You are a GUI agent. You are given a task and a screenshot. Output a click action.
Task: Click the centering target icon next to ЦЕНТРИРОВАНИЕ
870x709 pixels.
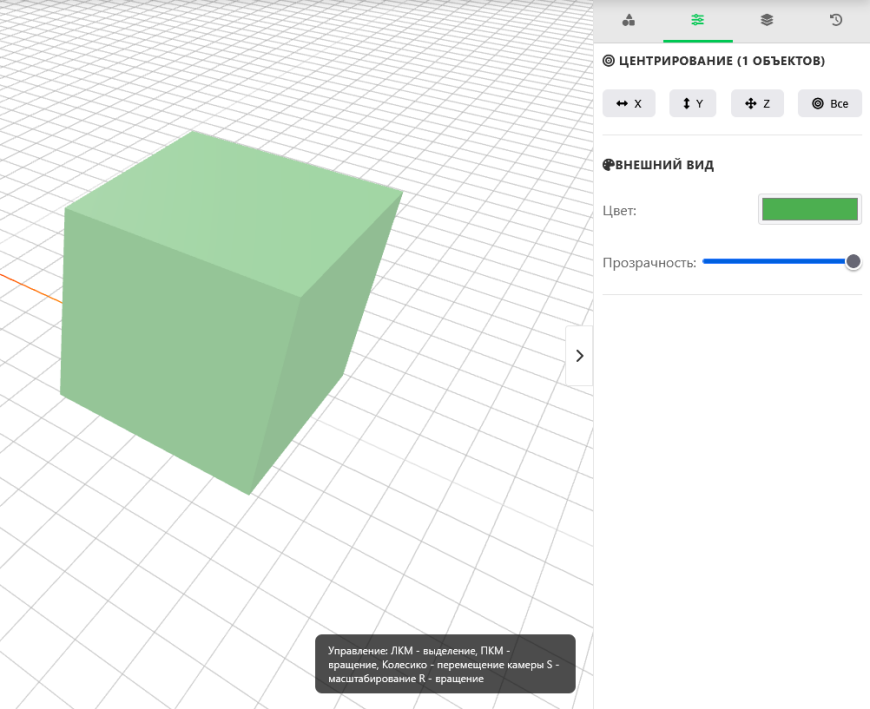tap(606, 61)
